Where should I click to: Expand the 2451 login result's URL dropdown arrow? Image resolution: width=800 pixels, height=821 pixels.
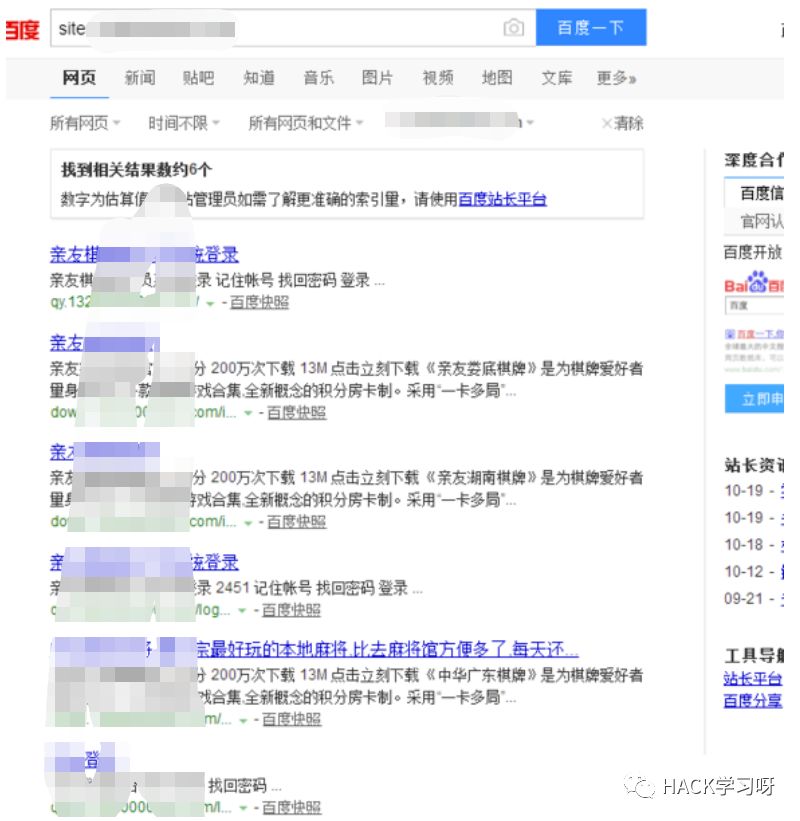pyautogui.click(x=242, y=611)
